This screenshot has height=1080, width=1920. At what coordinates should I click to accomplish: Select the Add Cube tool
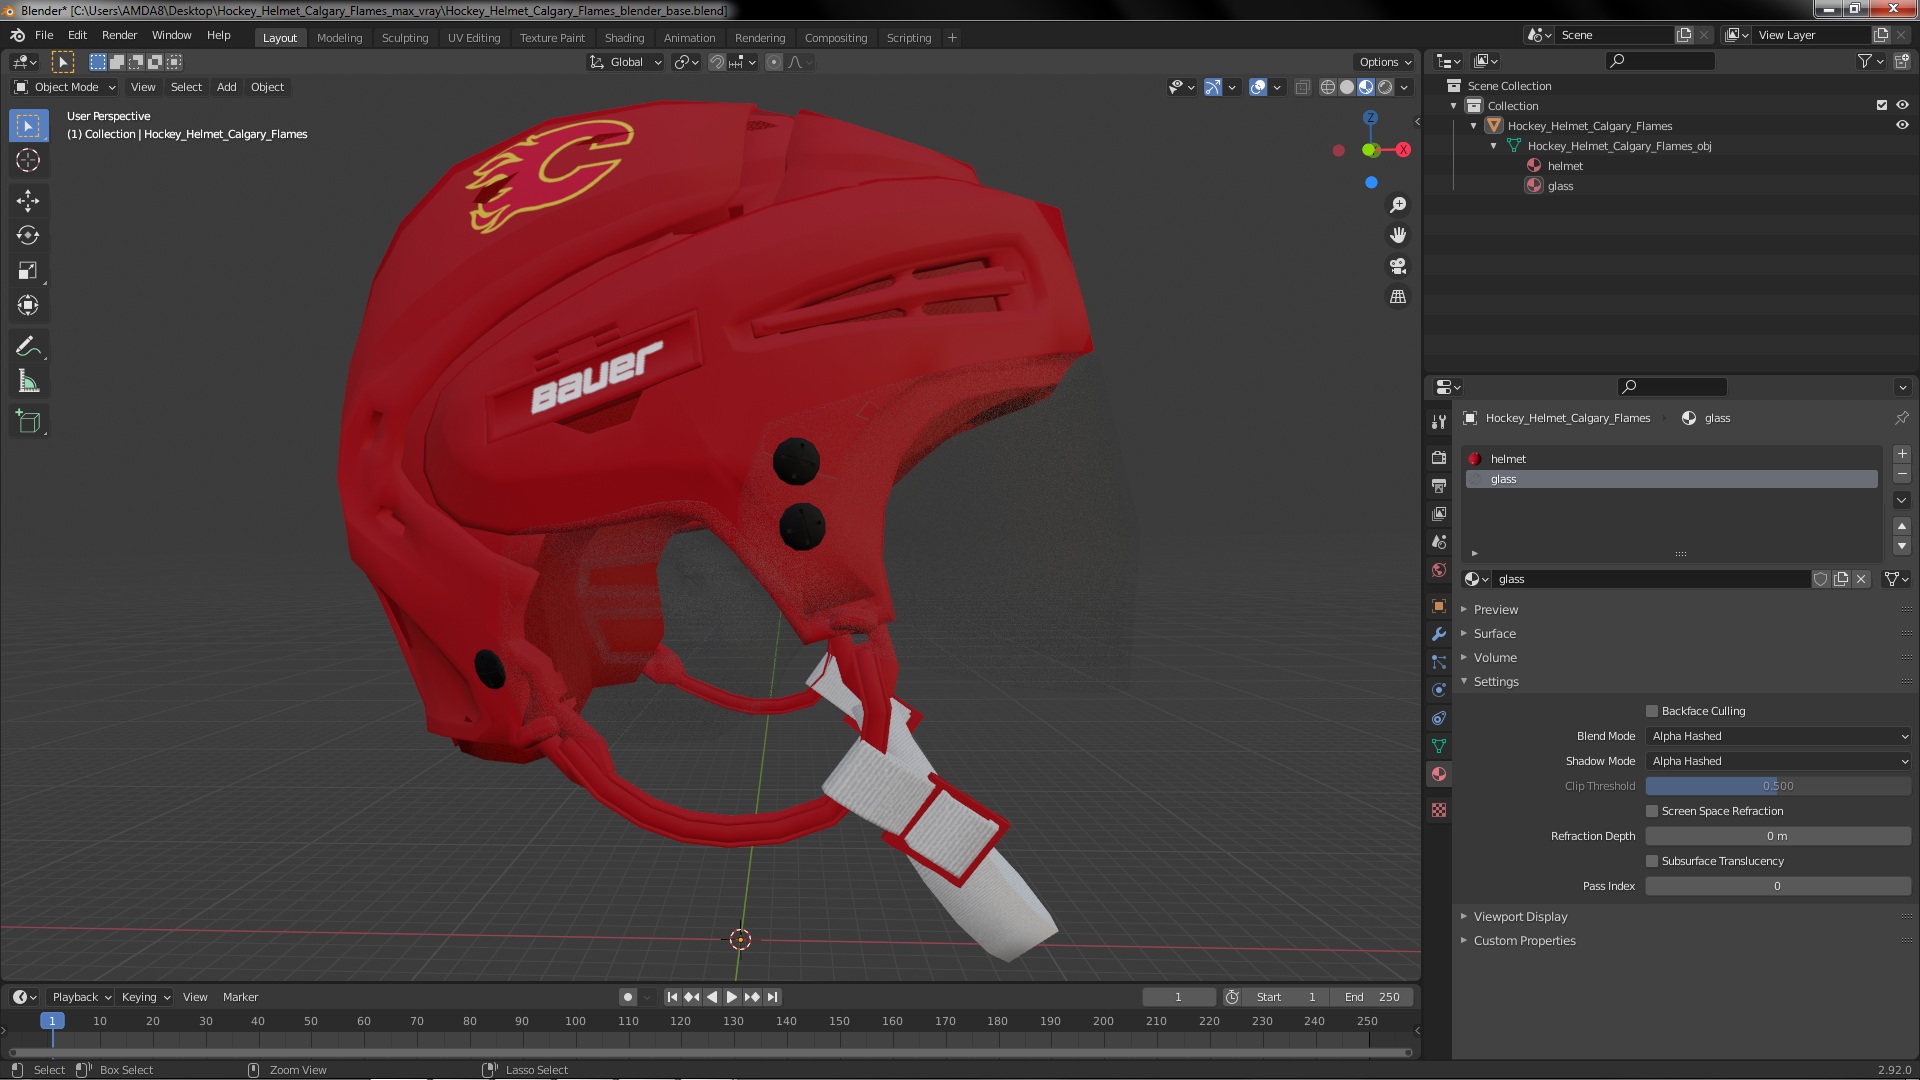[x=28, y=422]
